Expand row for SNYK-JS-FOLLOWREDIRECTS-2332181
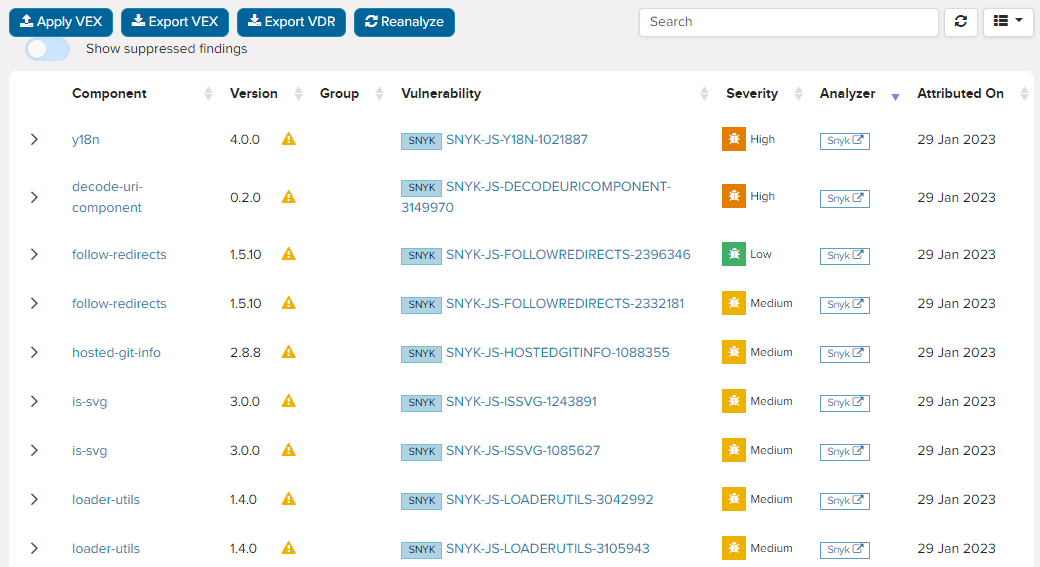This screenshot has height=567, width=1040. click(x=34, y=304)
